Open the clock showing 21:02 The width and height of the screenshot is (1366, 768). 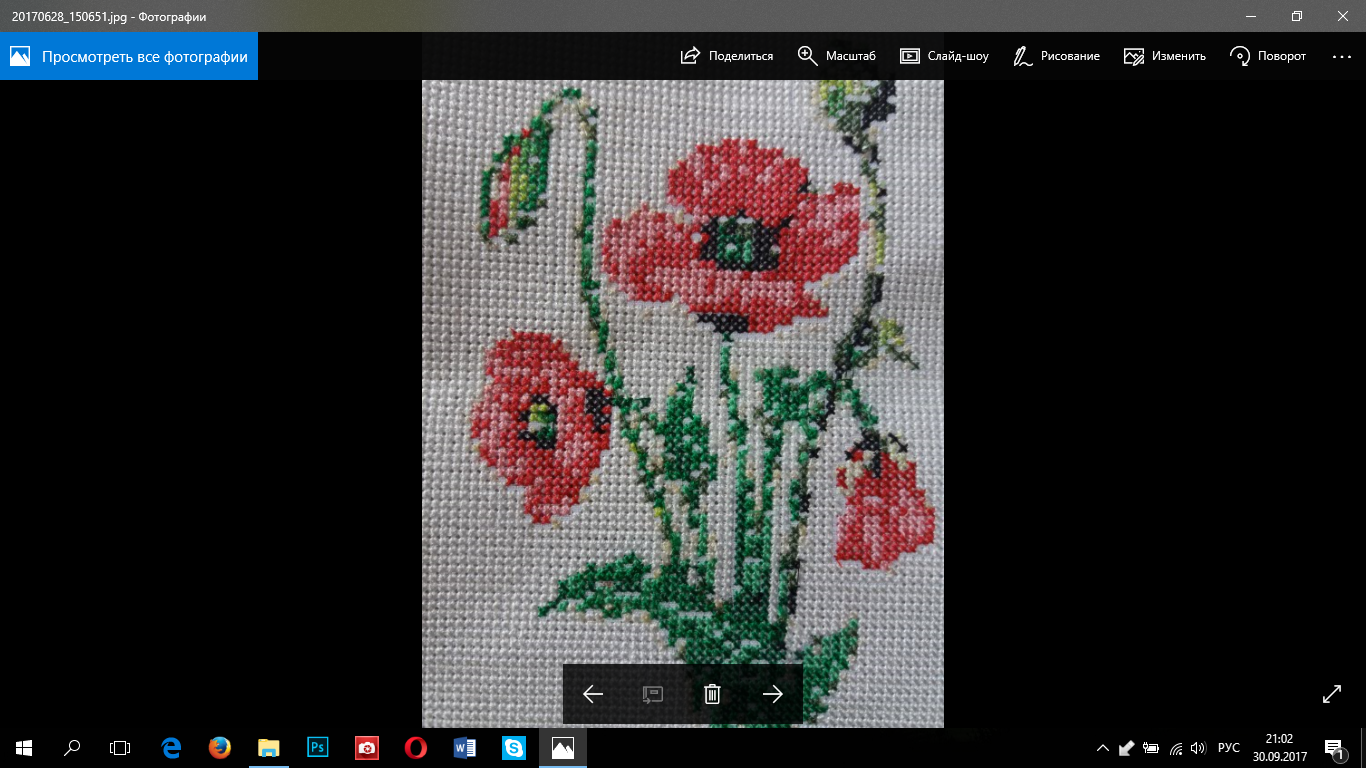[1280, 747]
